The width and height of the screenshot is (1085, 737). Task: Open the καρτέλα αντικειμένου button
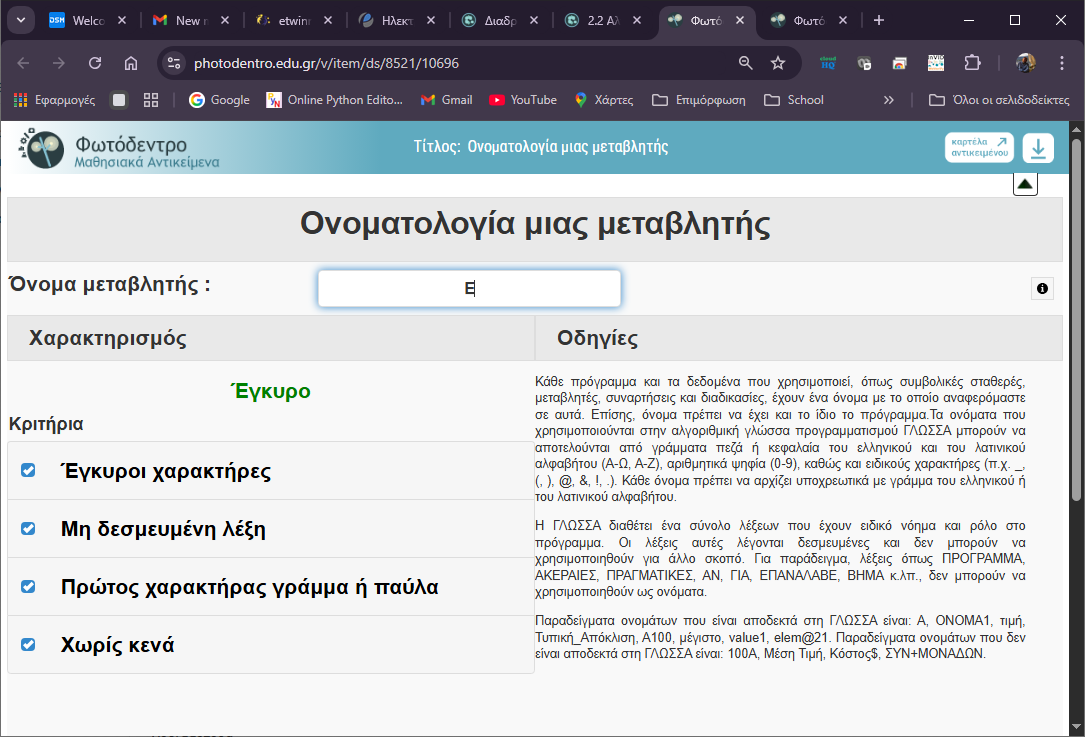(x=979, y=148)
